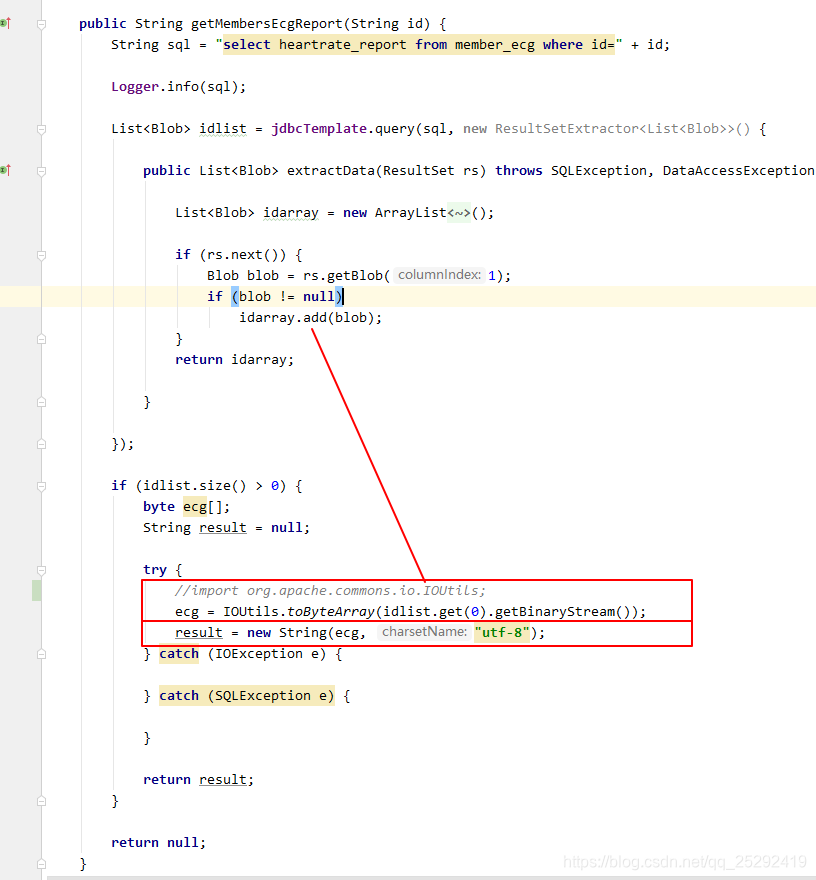This screenshot has width=816, height=880.
Task: Click the underlined idarray variable declaration
Action: click(x=291, y=213)
